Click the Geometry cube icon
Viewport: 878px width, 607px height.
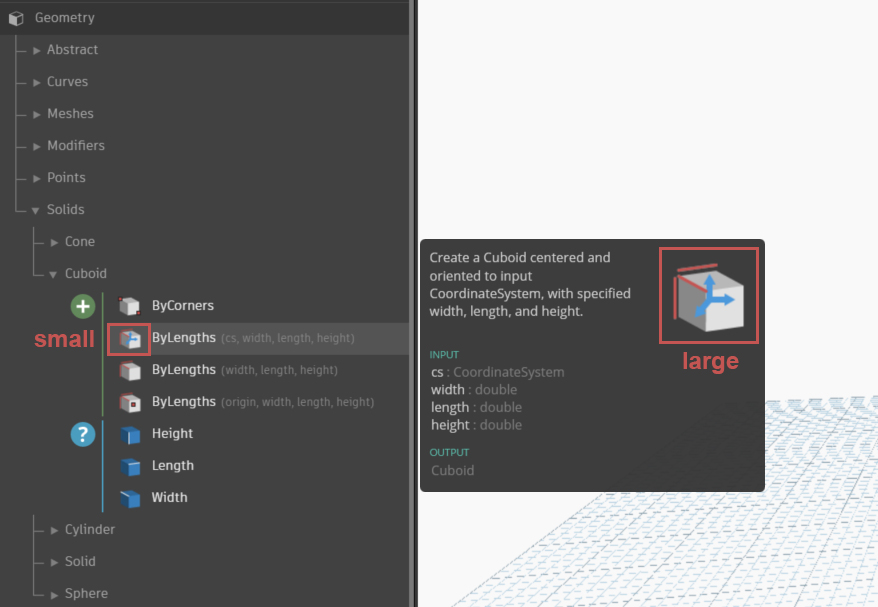point(16,18)
